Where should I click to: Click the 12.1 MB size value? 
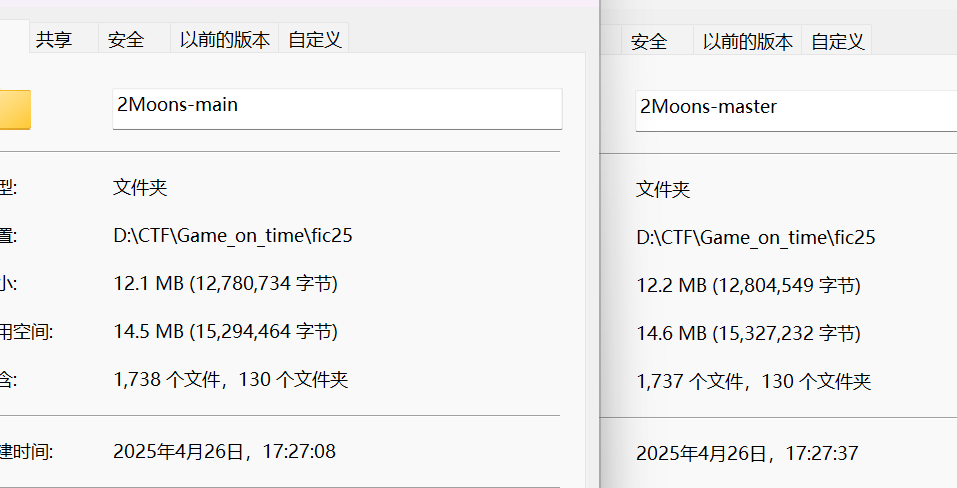click(226, 284)
